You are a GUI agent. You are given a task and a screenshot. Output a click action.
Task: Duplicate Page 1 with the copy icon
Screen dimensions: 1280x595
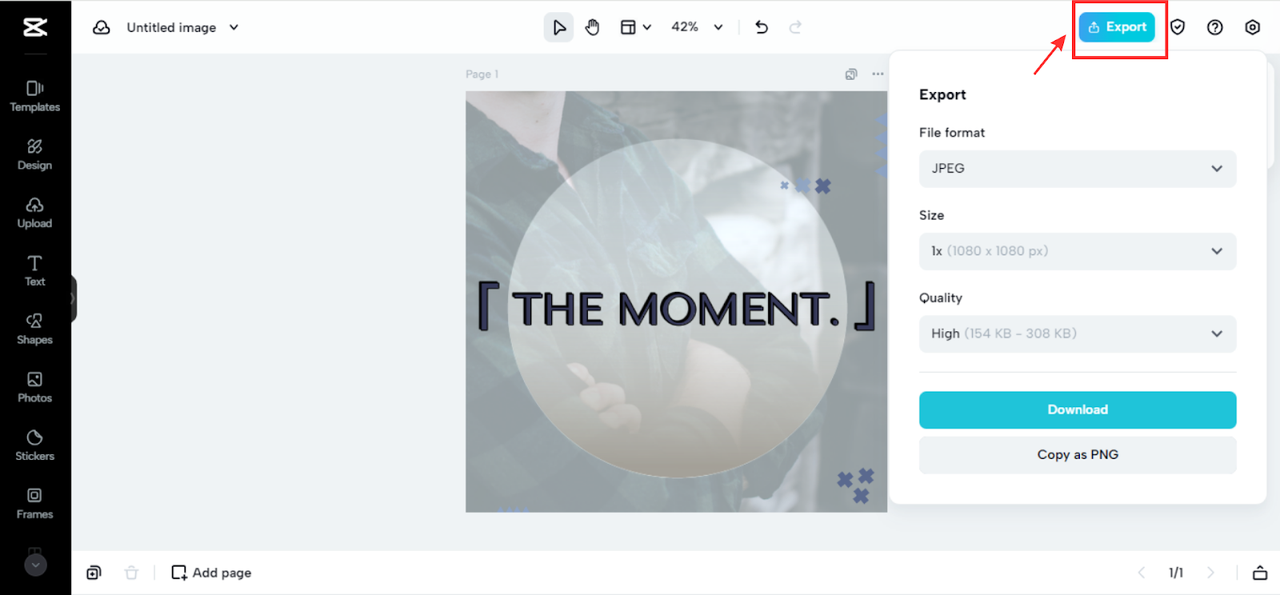coord(851,74)
